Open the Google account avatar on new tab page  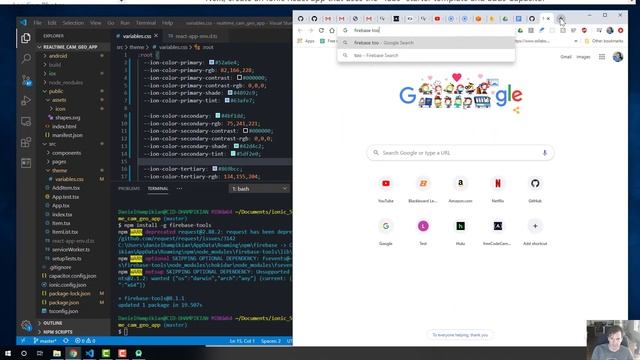(618, 57)
